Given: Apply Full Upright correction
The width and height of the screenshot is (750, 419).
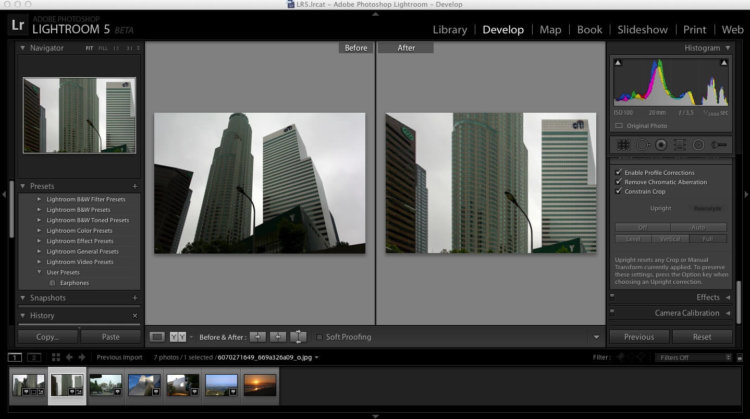Looking at the screenshot, I should pos(708,239).
